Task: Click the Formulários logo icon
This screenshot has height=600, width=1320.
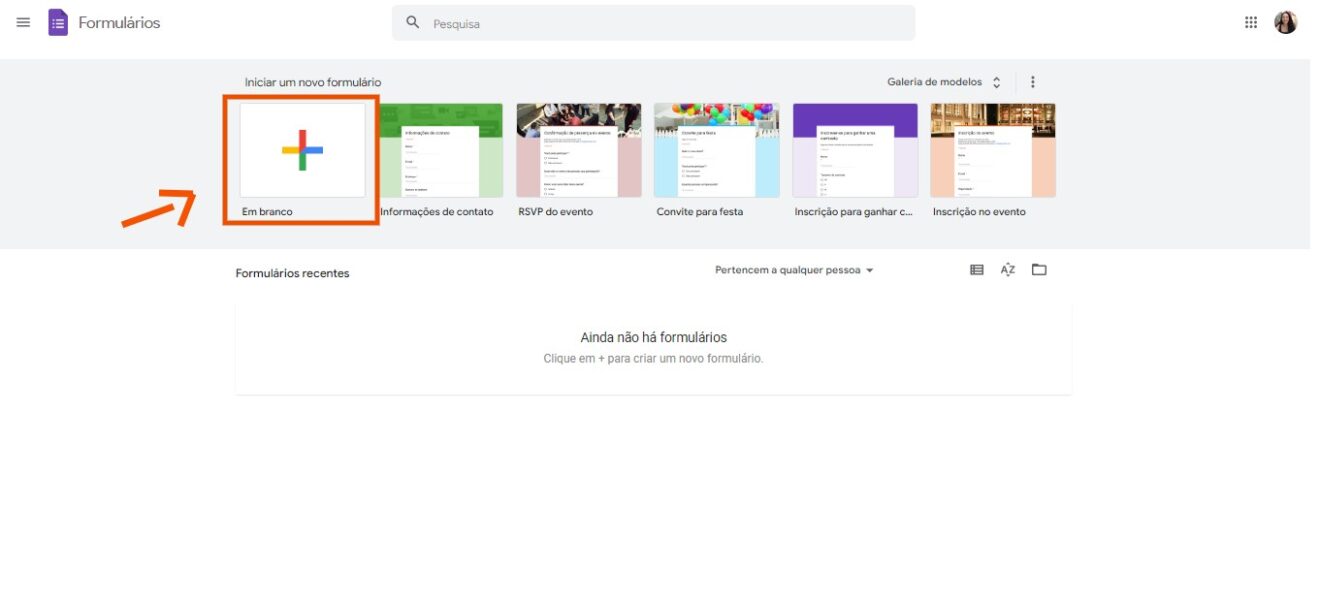Action: click(x=58, y=21)
